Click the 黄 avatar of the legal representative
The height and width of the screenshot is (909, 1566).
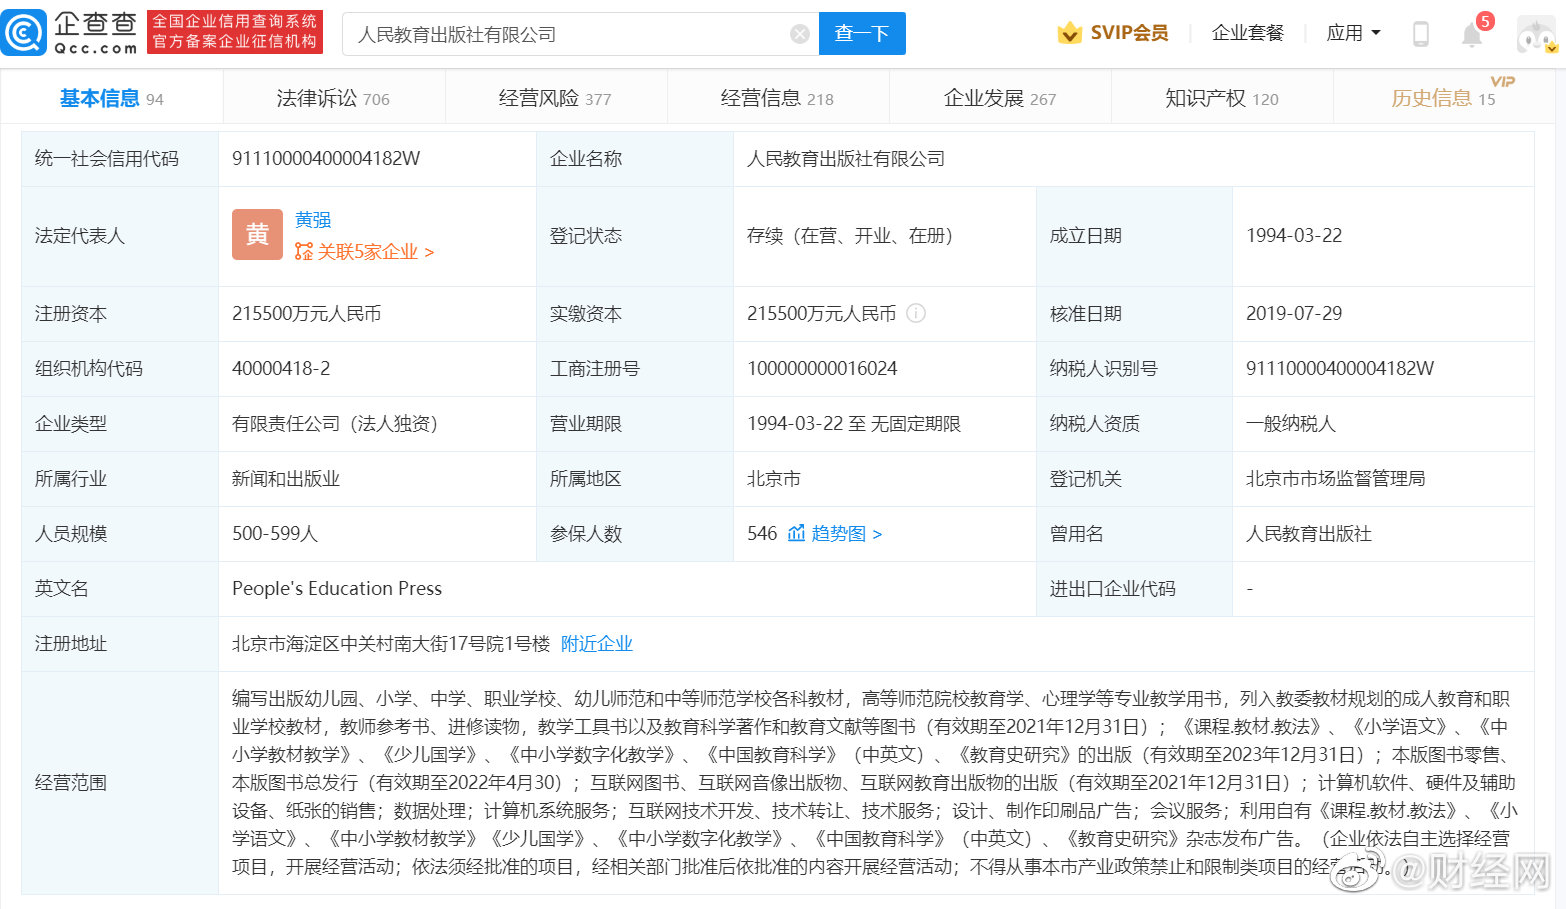[x=257, y=234]
